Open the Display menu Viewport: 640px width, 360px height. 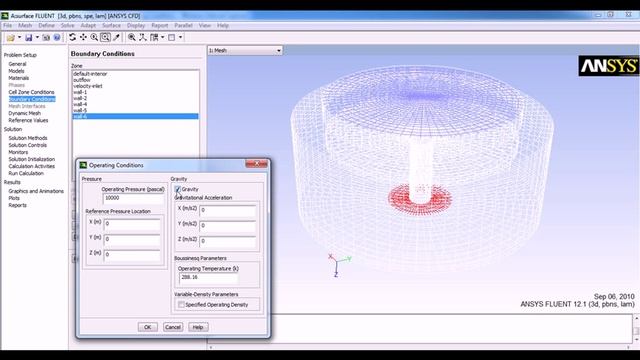(136, 25)
